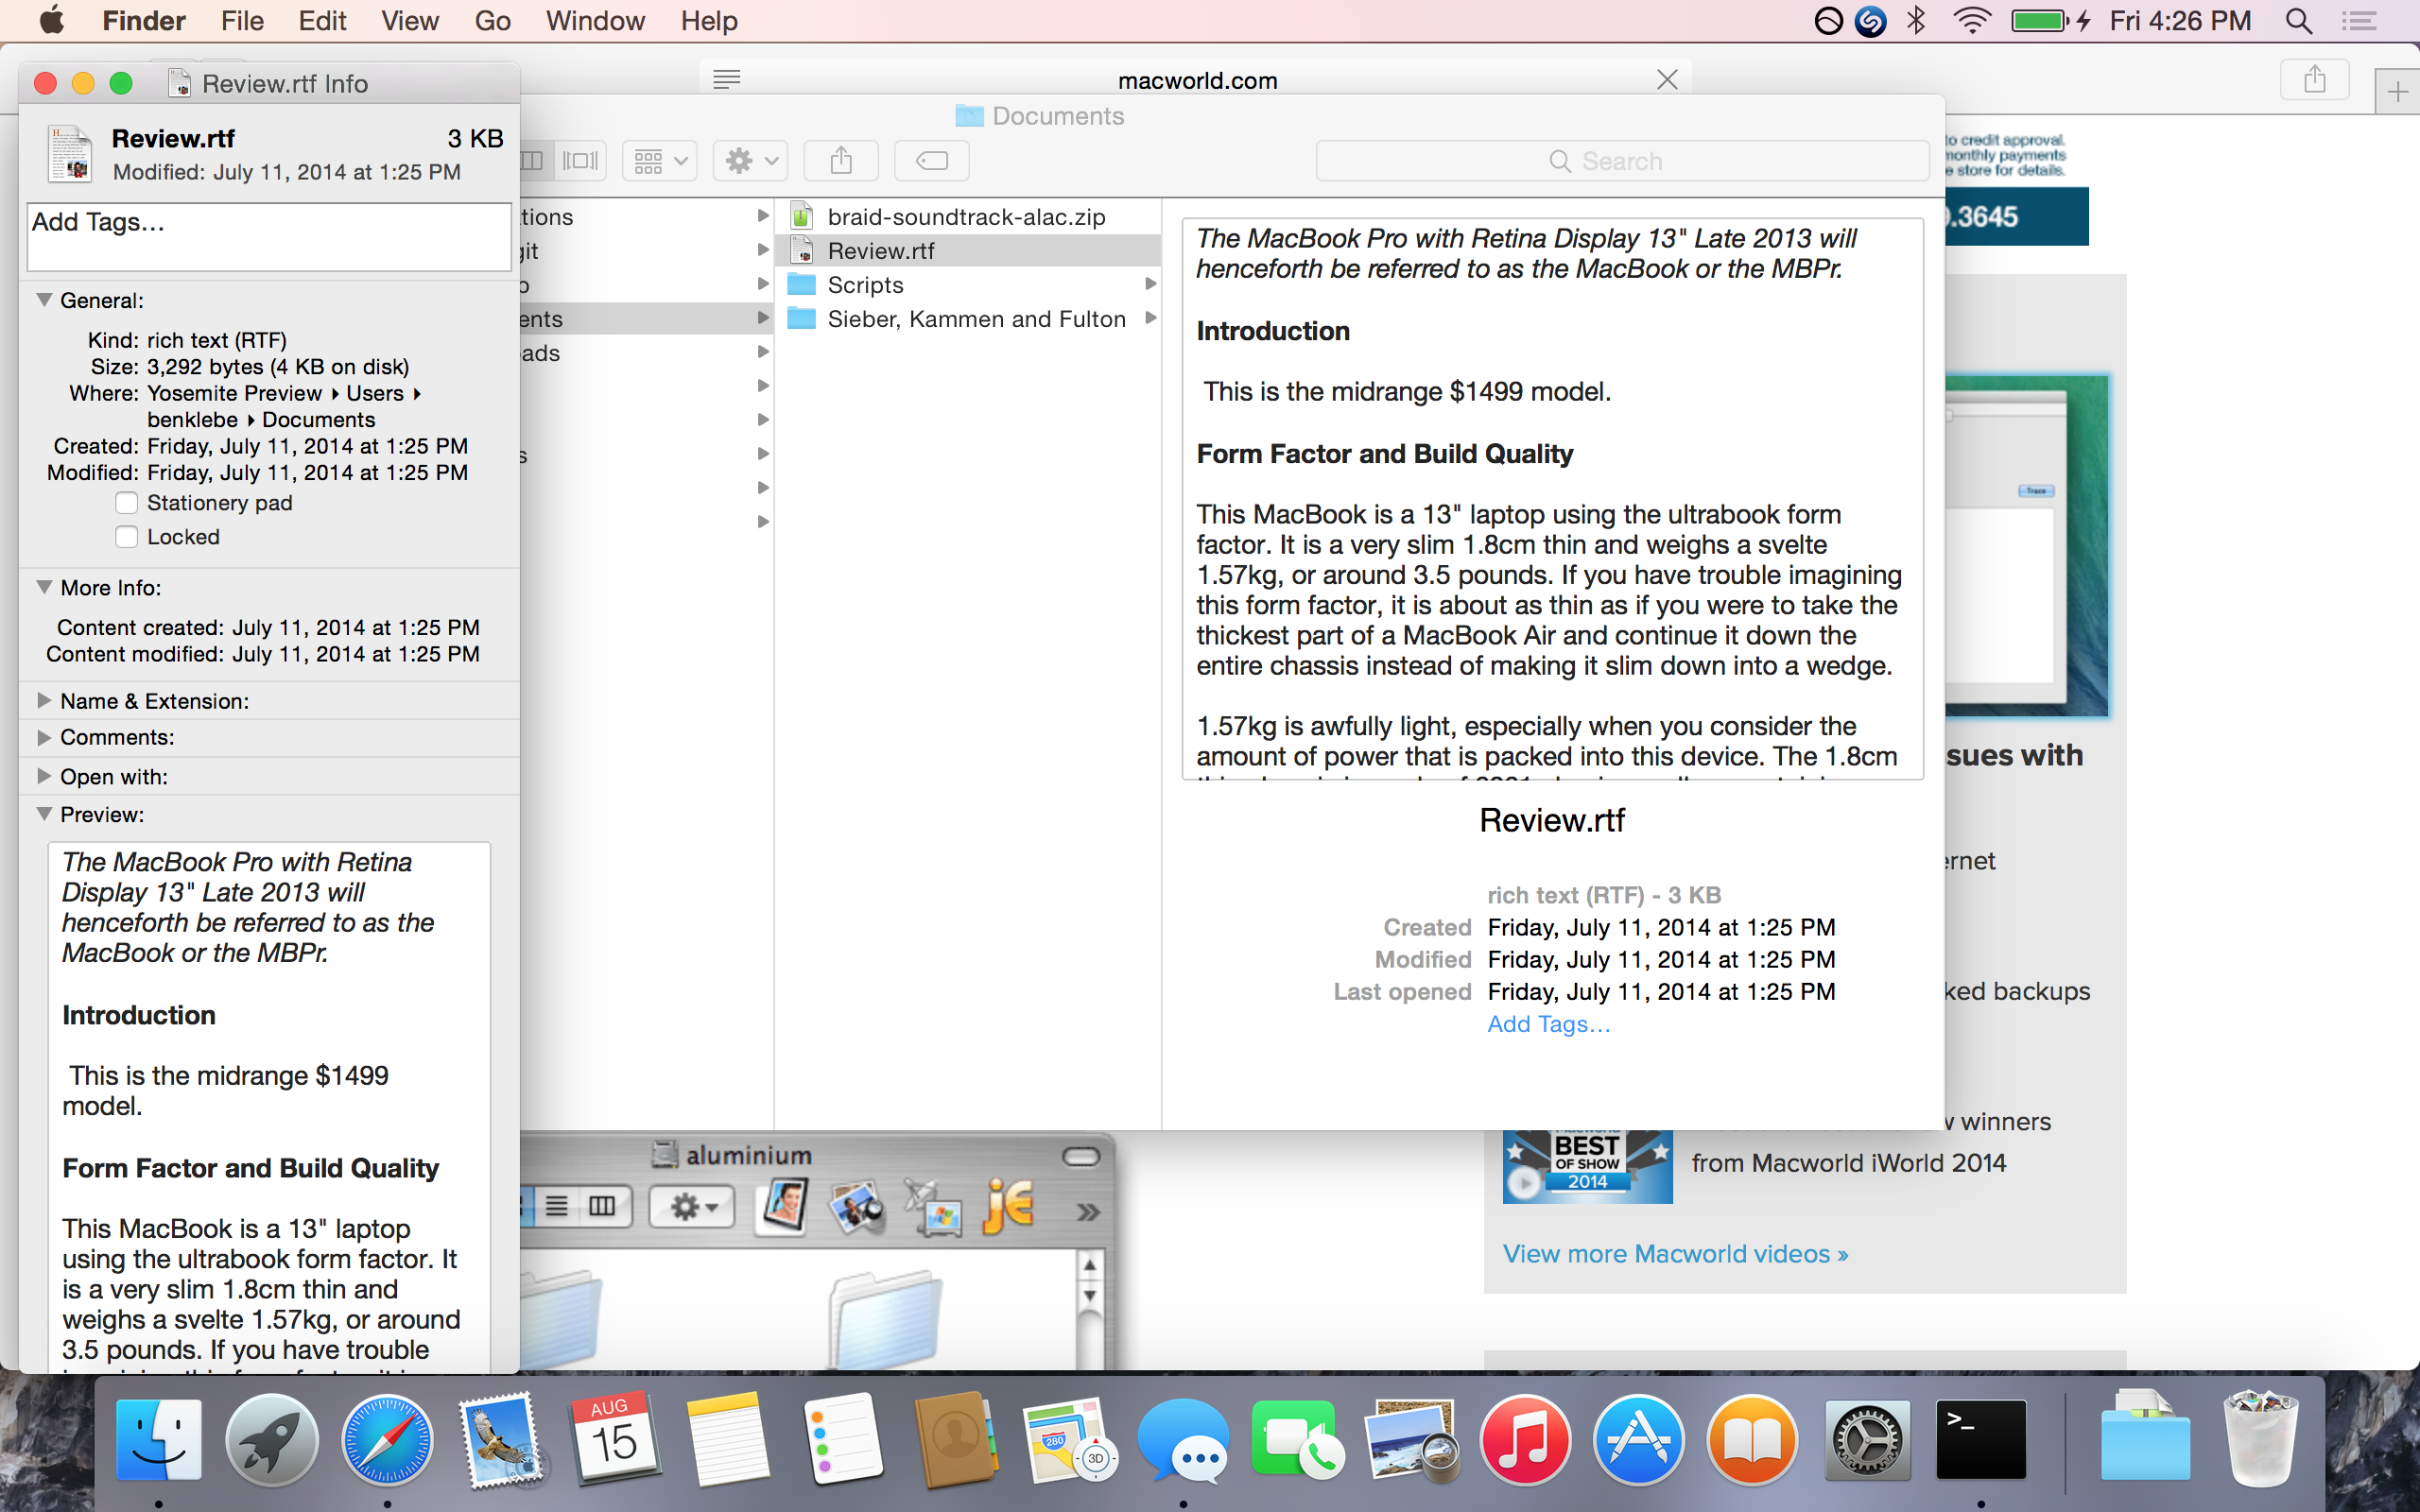Viewport: 2420px width, 1512px height.
Task: Switch to column view in Finder
Action: click(534, 160)
